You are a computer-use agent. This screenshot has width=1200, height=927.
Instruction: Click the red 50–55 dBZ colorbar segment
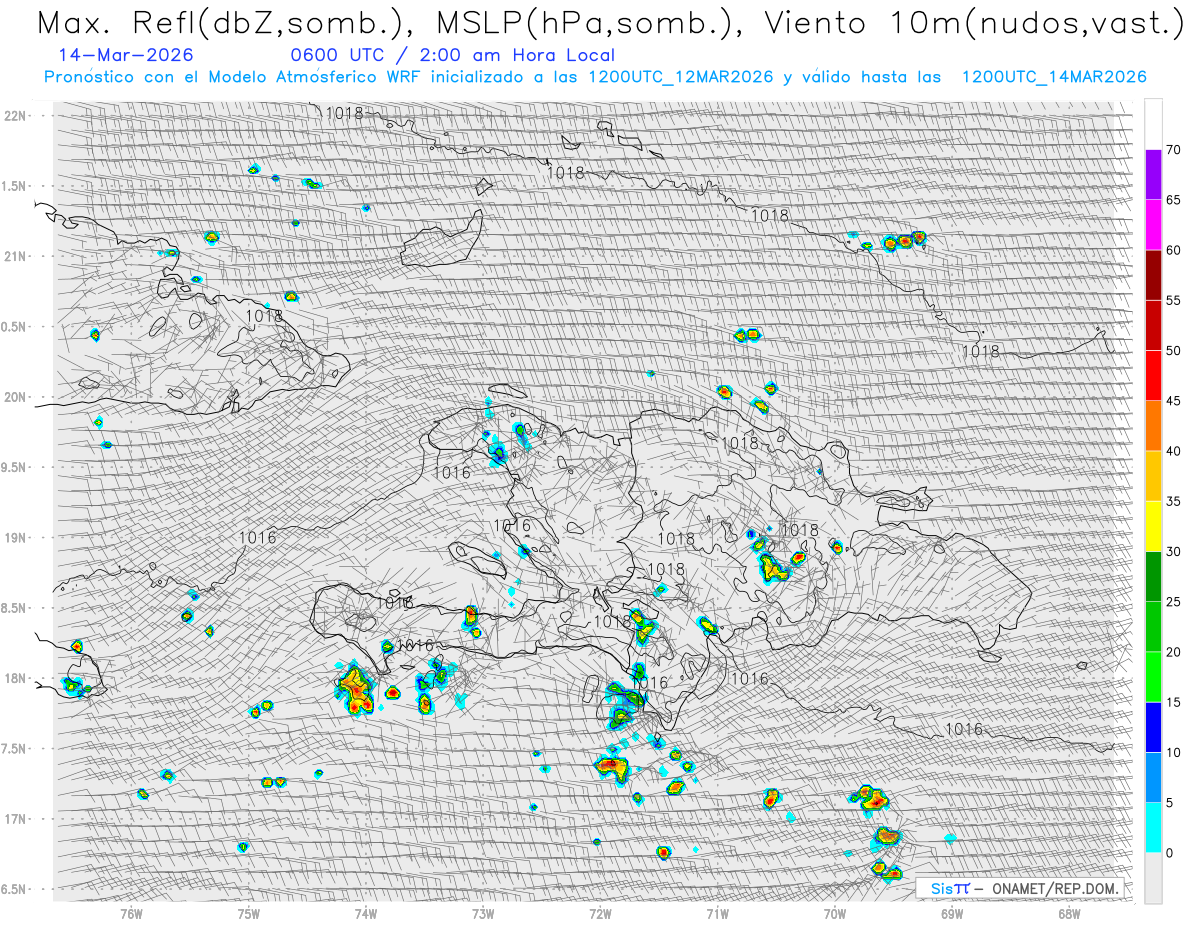tap(1153, 325)
